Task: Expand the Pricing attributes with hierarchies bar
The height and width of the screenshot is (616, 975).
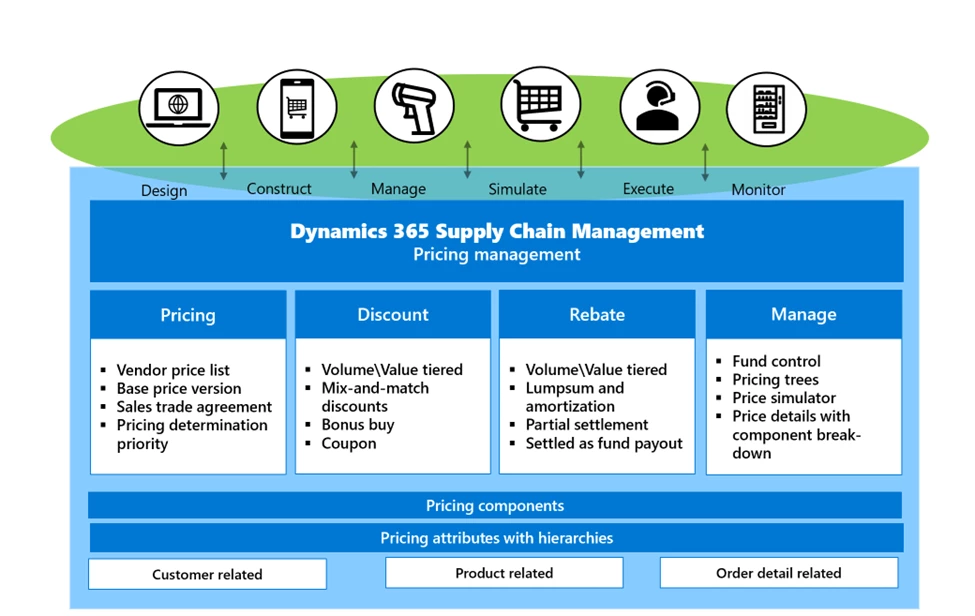Action: coord(496,538)
